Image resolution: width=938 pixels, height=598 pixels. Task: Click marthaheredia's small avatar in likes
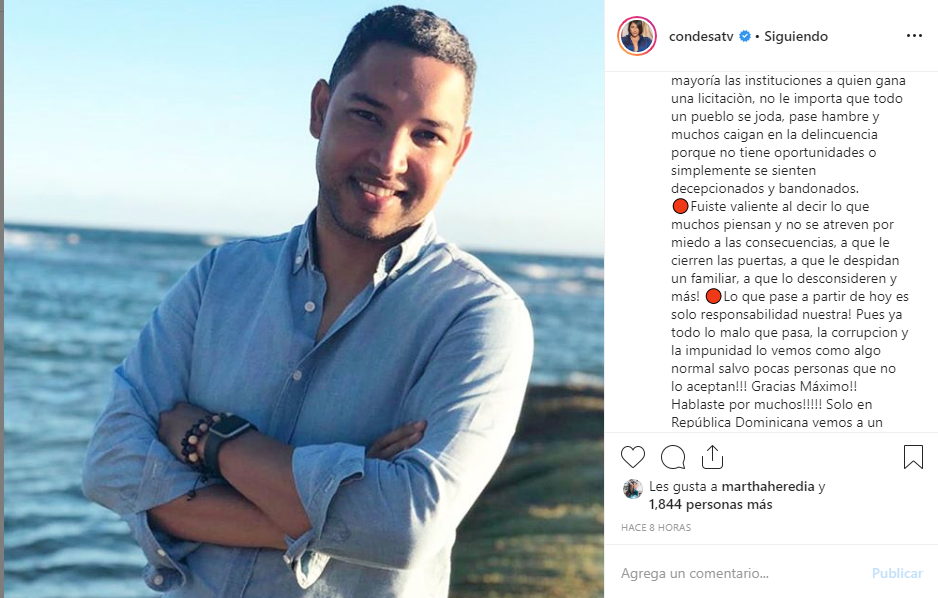(632, 489)
